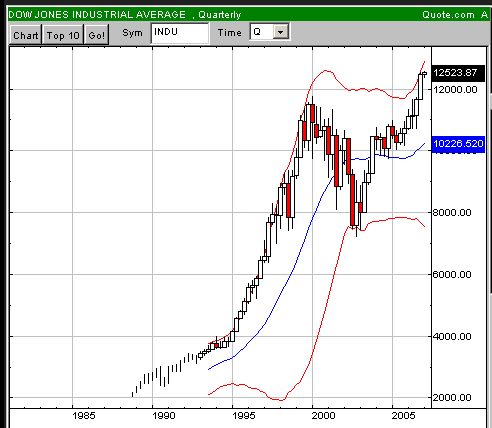The width and height of the screenshot is (492, 428).
Task: Open the Time period dropdown arrow
Action: click(x=280, y=32)
